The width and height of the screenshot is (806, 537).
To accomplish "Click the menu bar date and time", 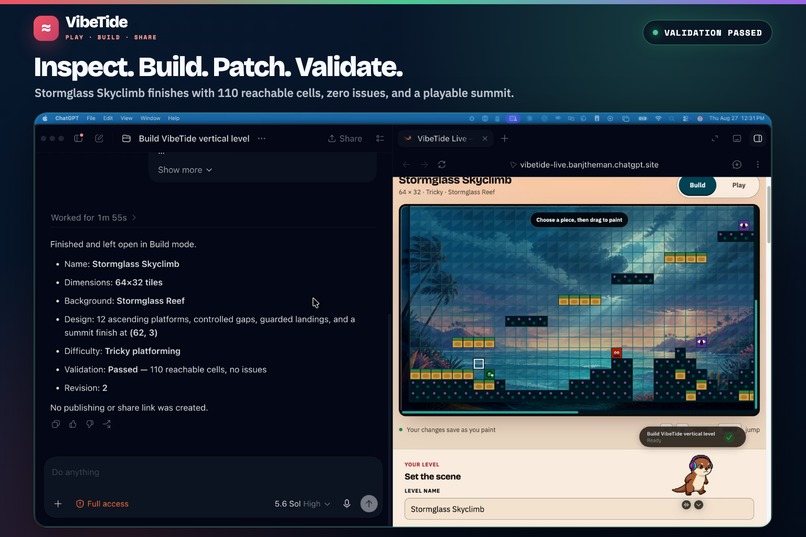I will tap(736, 118).
